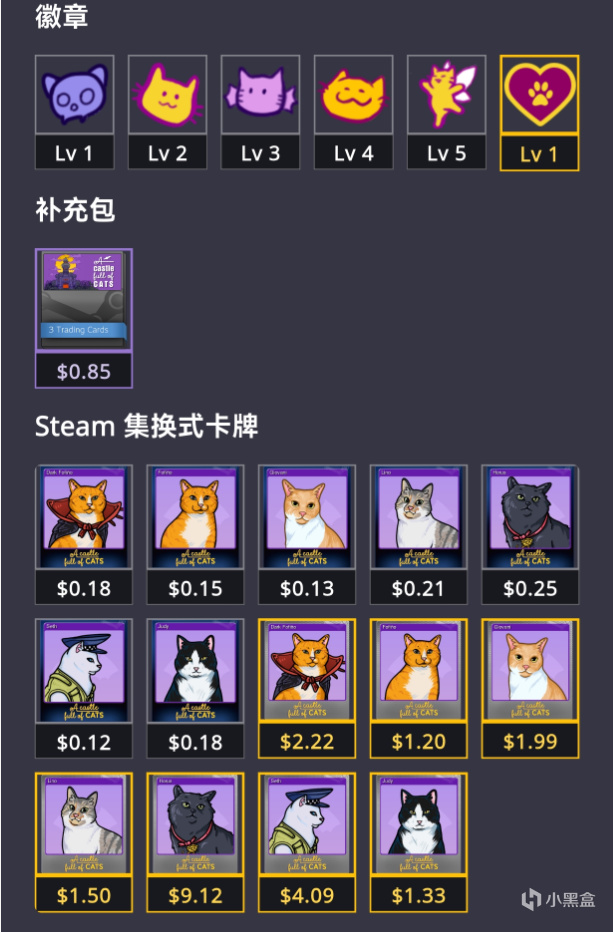The height and width of the screenshot is (932, 613).
Task: Click the gray cat card priced $0.25
Action: click(x=530, y=534)
